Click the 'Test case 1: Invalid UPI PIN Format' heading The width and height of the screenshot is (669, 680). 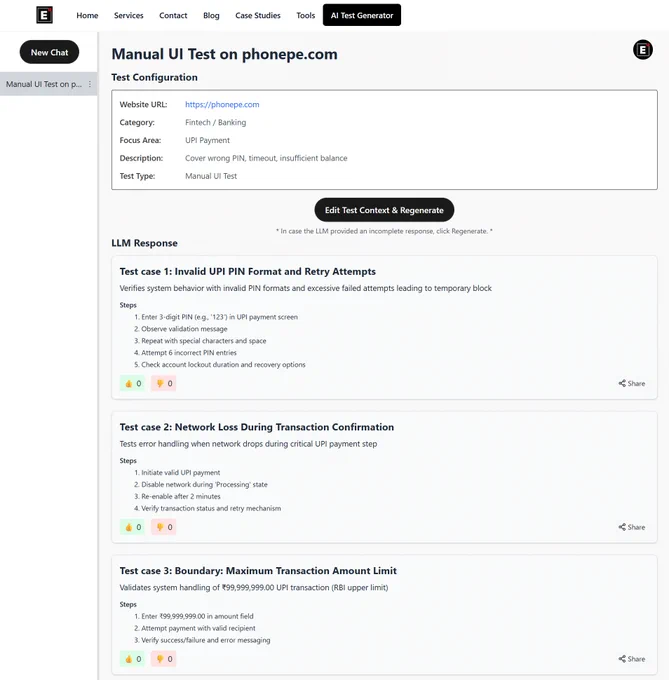click(x=248, y=271)
